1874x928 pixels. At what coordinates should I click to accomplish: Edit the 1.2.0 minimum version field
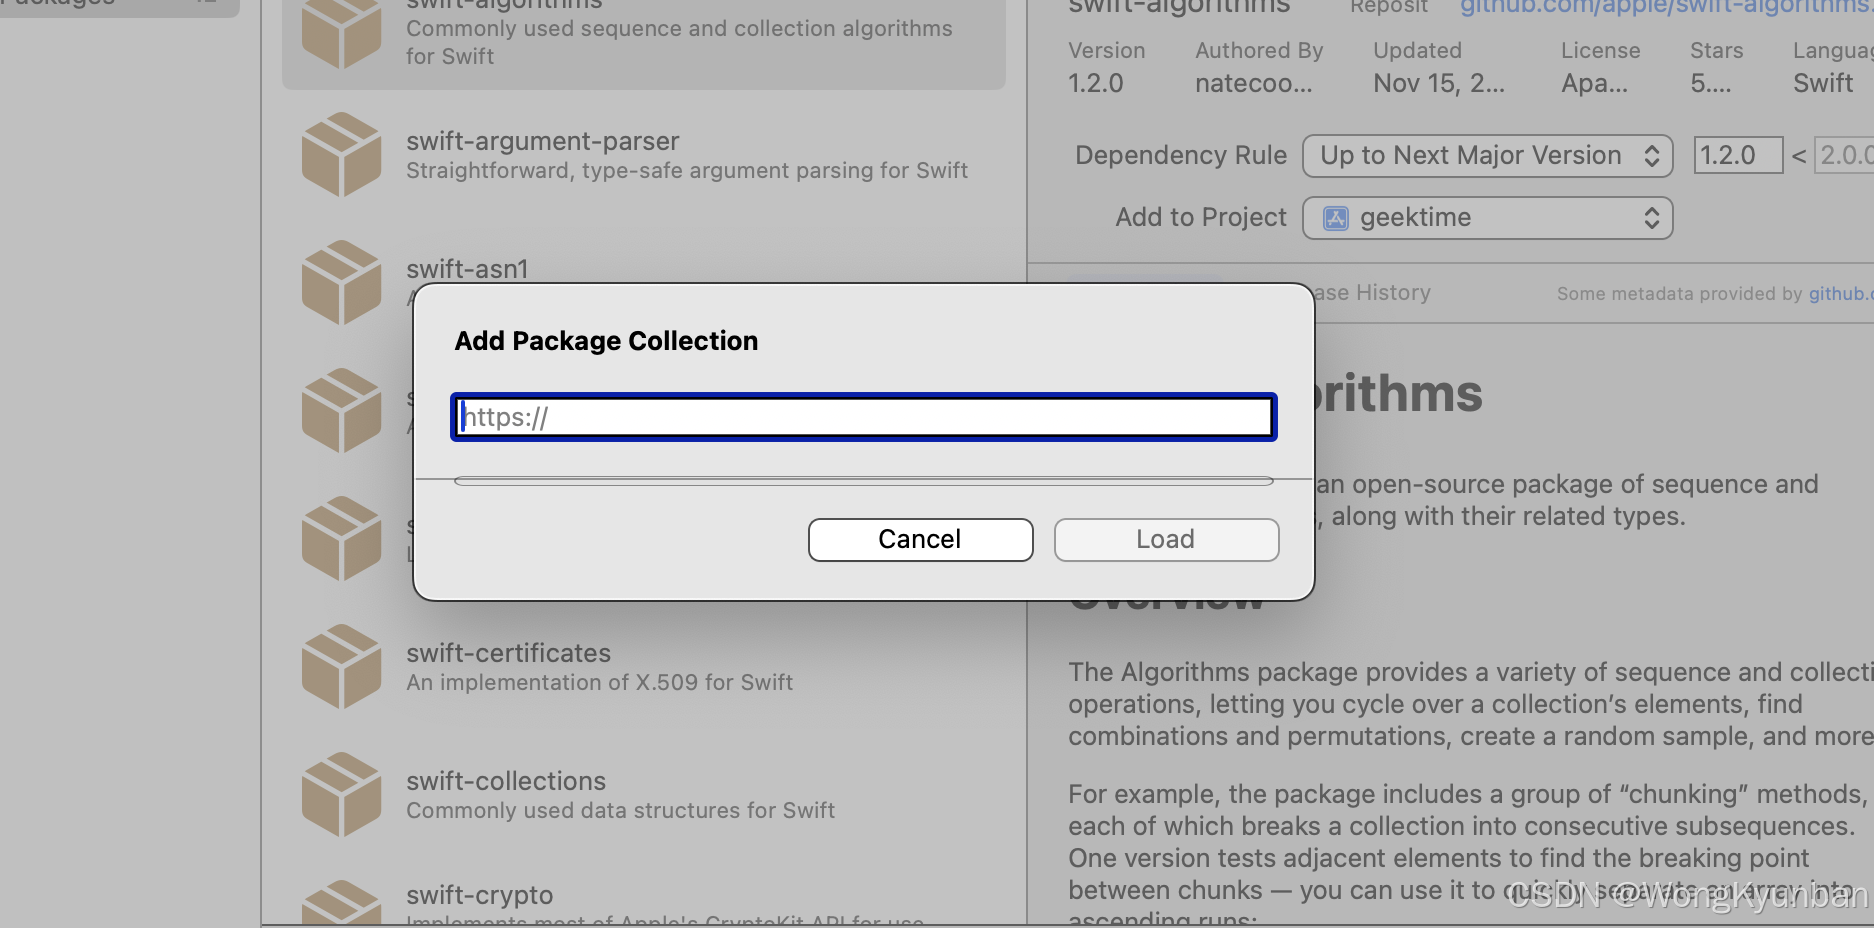[x=1738, y=156]
